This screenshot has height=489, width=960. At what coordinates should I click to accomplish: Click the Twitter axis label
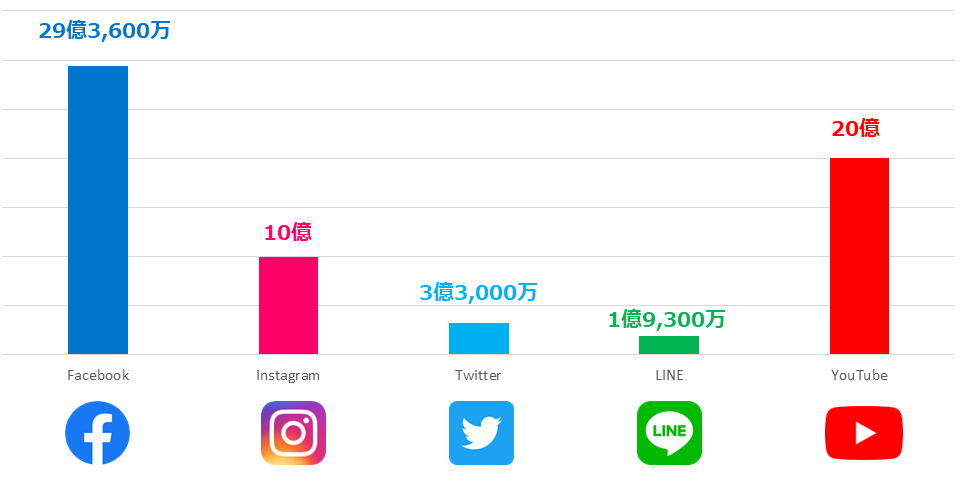(478, 376)
